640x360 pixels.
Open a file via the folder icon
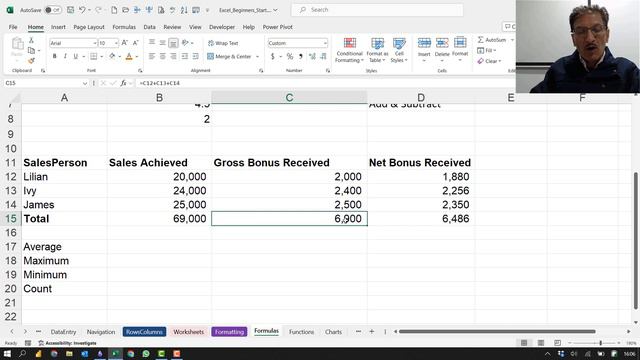126,10
